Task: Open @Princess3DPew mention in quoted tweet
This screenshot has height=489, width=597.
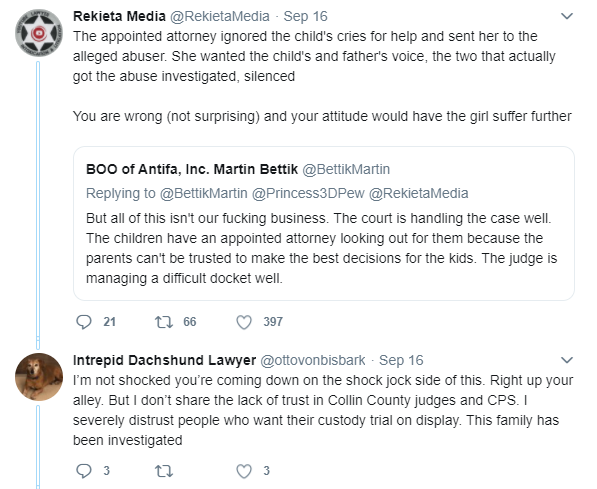Action: tap(308, 193)
